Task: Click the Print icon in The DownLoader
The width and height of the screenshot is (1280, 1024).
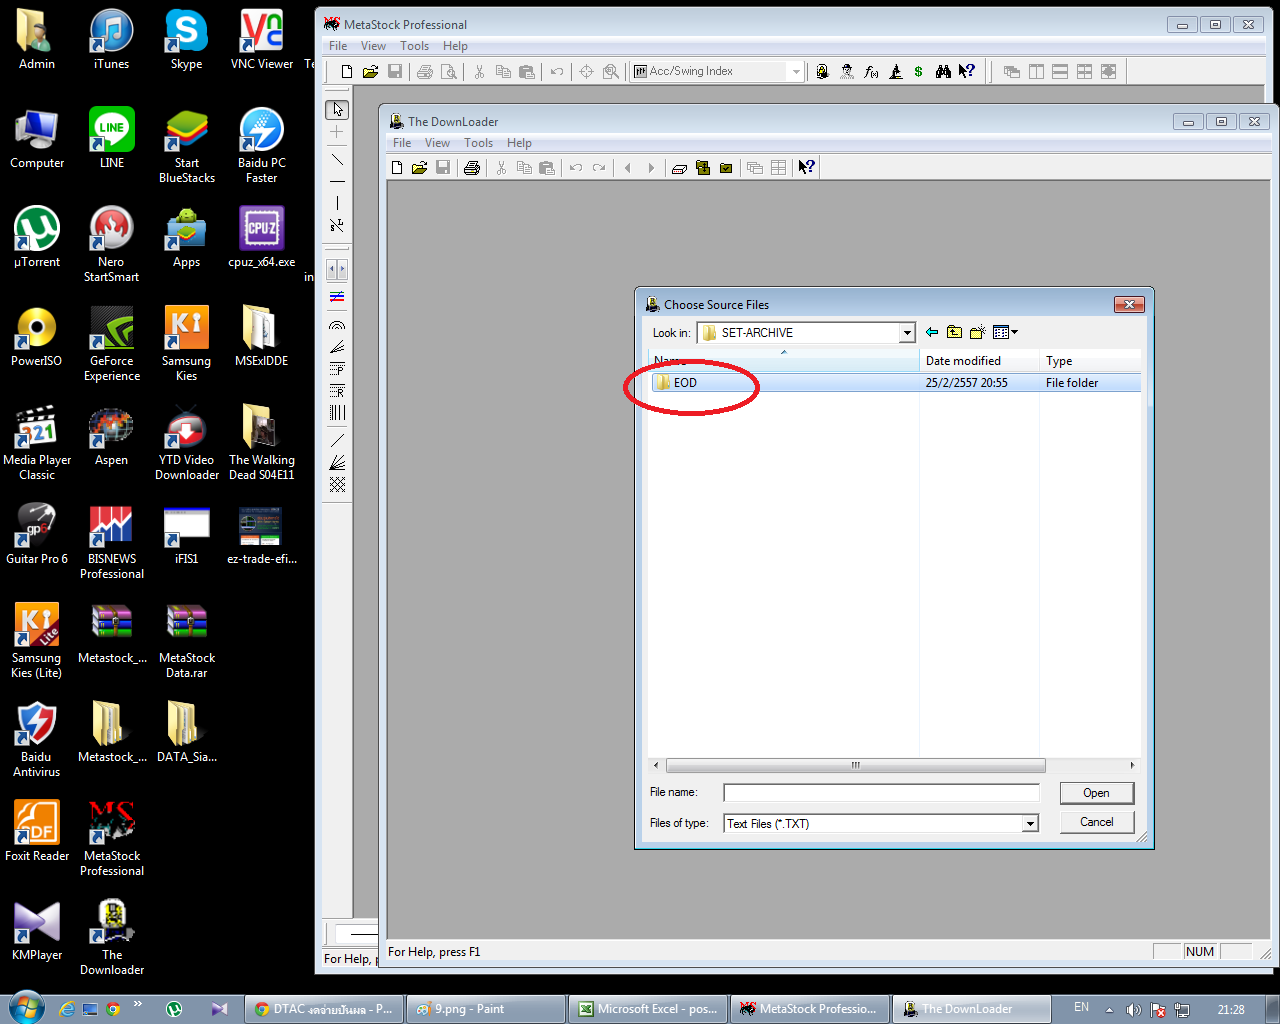Action: tap(472, 167)
